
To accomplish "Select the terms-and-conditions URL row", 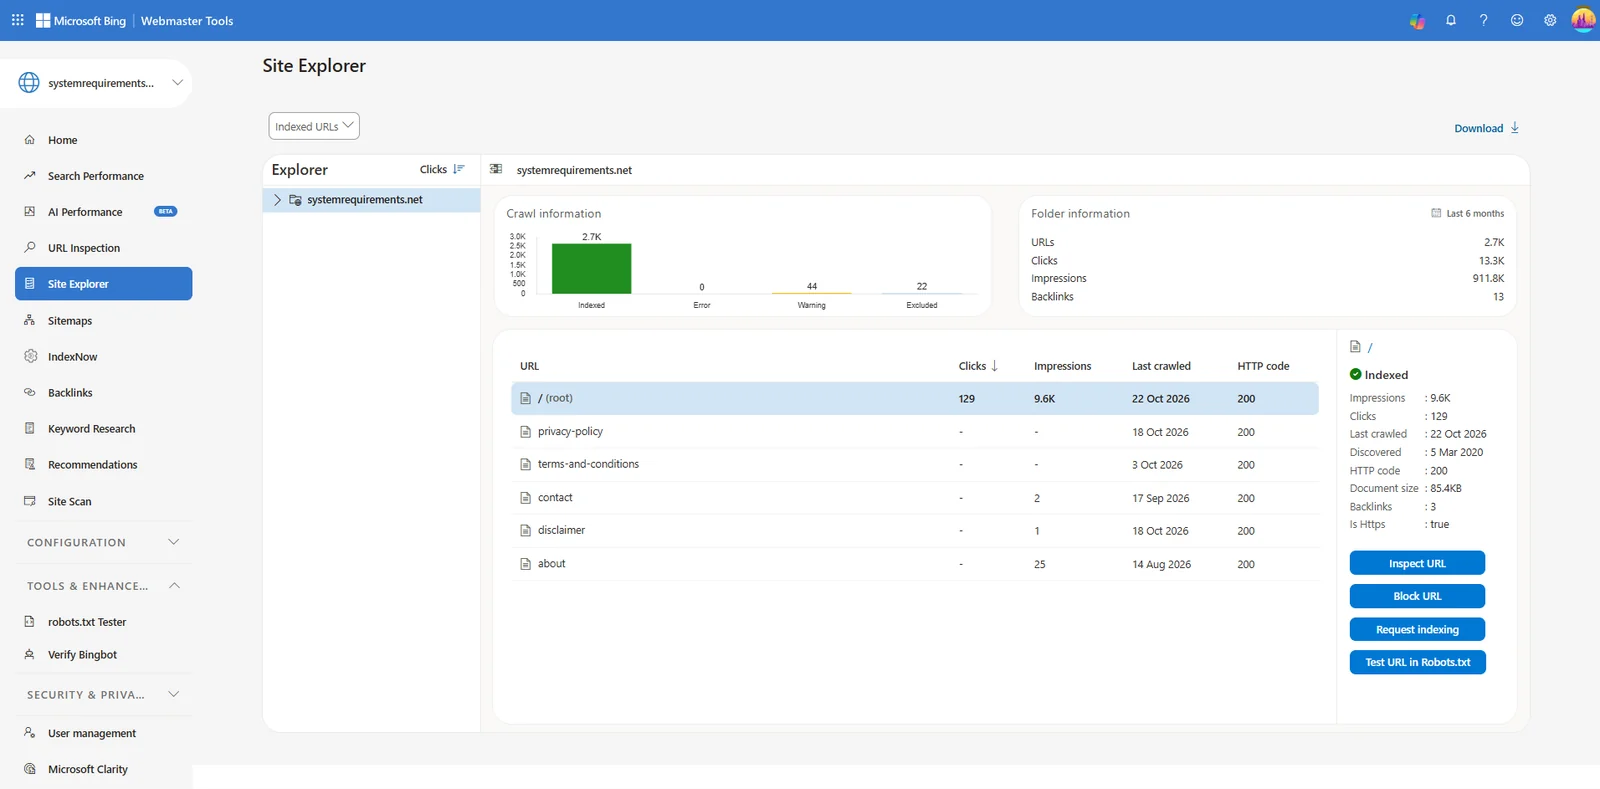I will coord(914,465).
